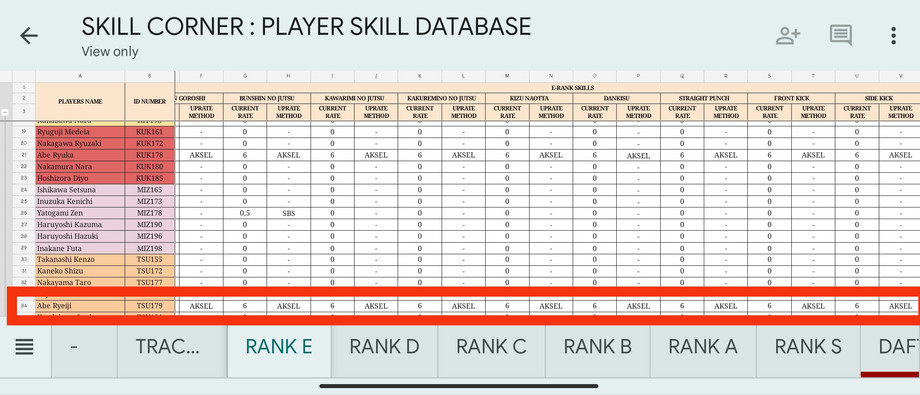Select the KIZU NAOTTA header
Screen dimensions: 920x395
[529, 98]
